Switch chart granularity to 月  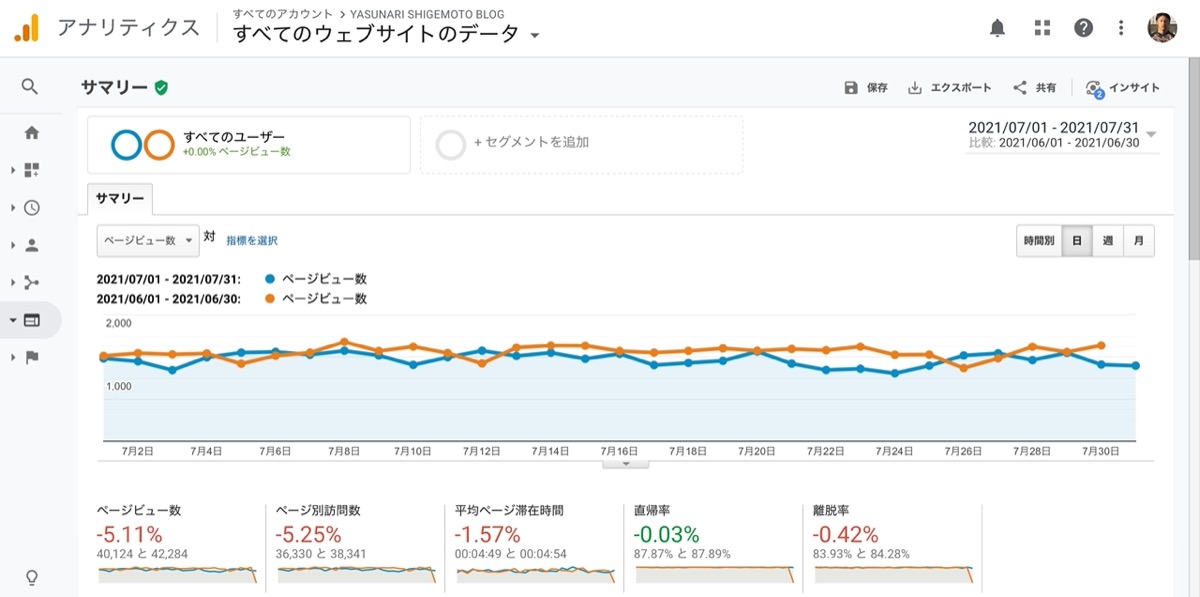(x=1139, y=241)
